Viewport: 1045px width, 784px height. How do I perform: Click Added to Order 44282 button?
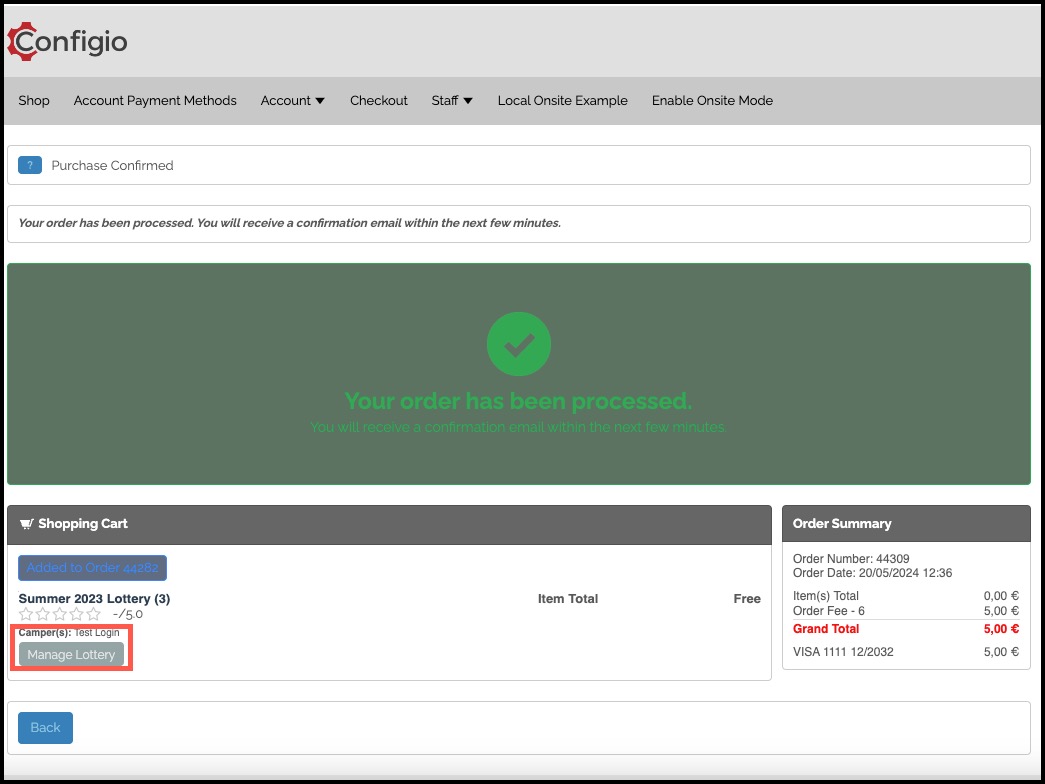(x=93, y=568)
